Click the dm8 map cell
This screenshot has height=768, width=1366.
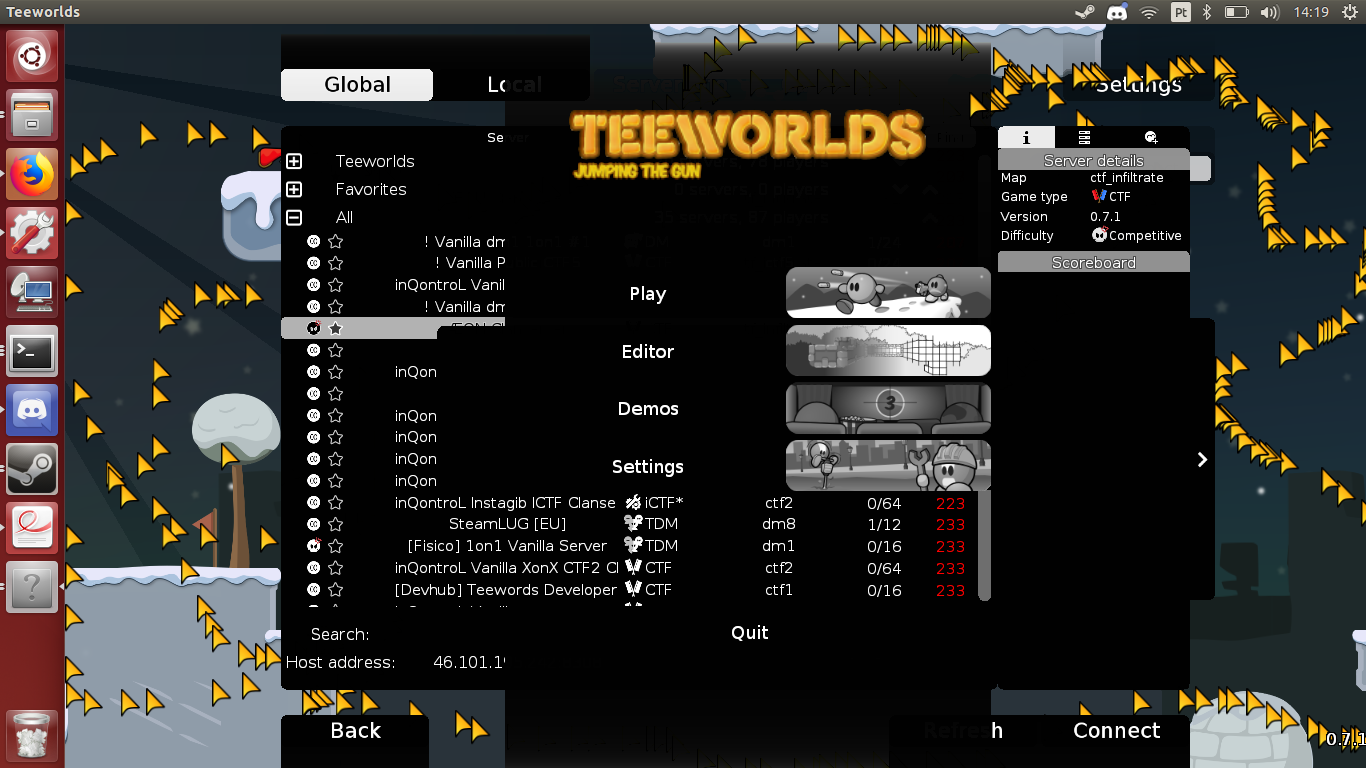(779, 524)
